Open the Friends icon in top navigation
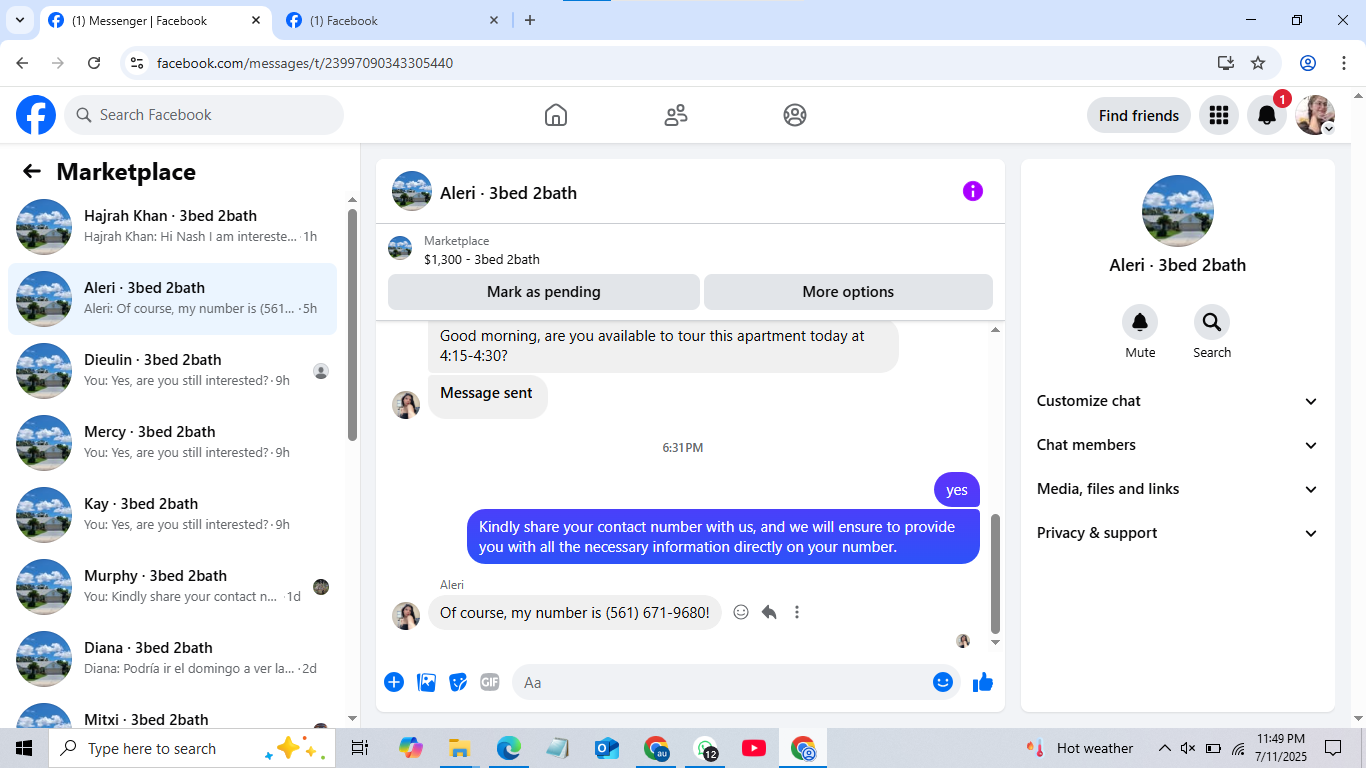Image resolution: width=1366 pixels, height=768 pixels. tap(676, 115)
